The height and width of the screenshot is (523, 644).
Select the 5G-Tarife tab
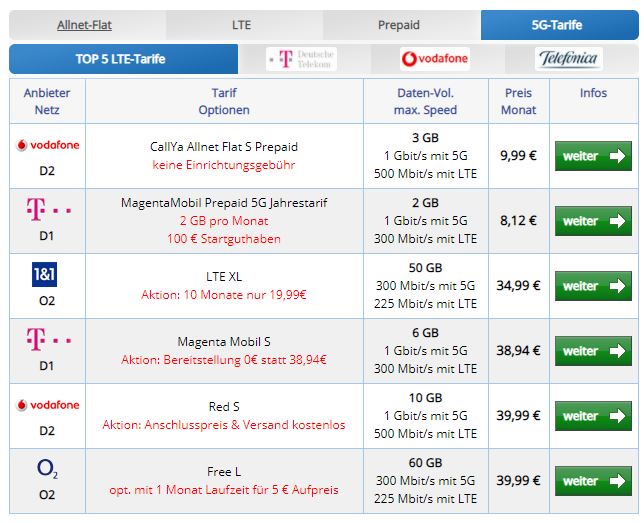pos(557,25)
